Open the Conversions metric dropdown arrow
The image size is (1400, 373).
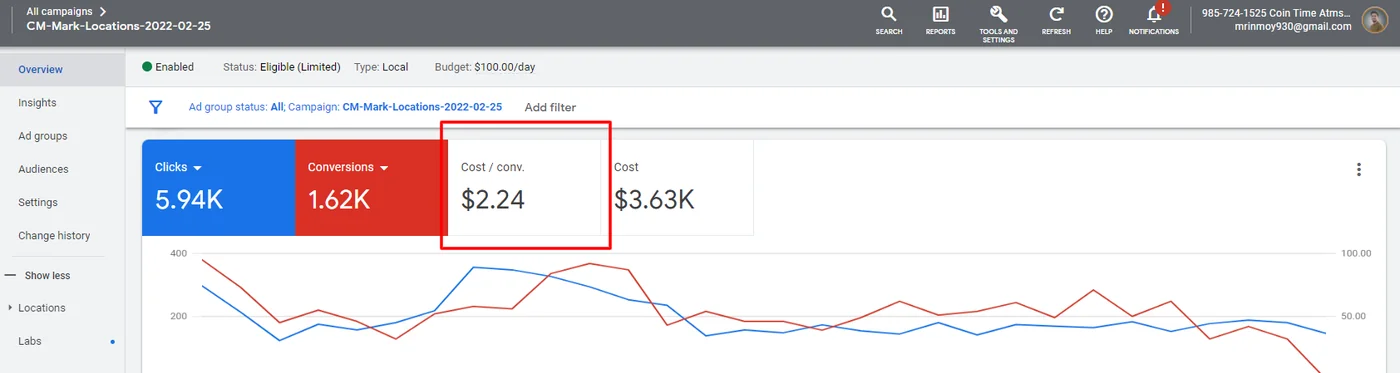(384, 168)
